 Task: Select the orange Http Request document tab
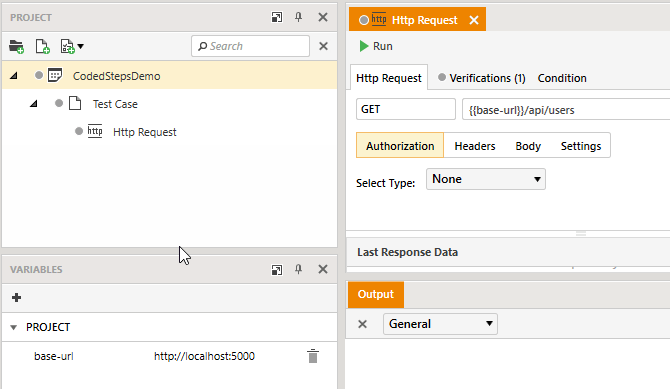417,20
